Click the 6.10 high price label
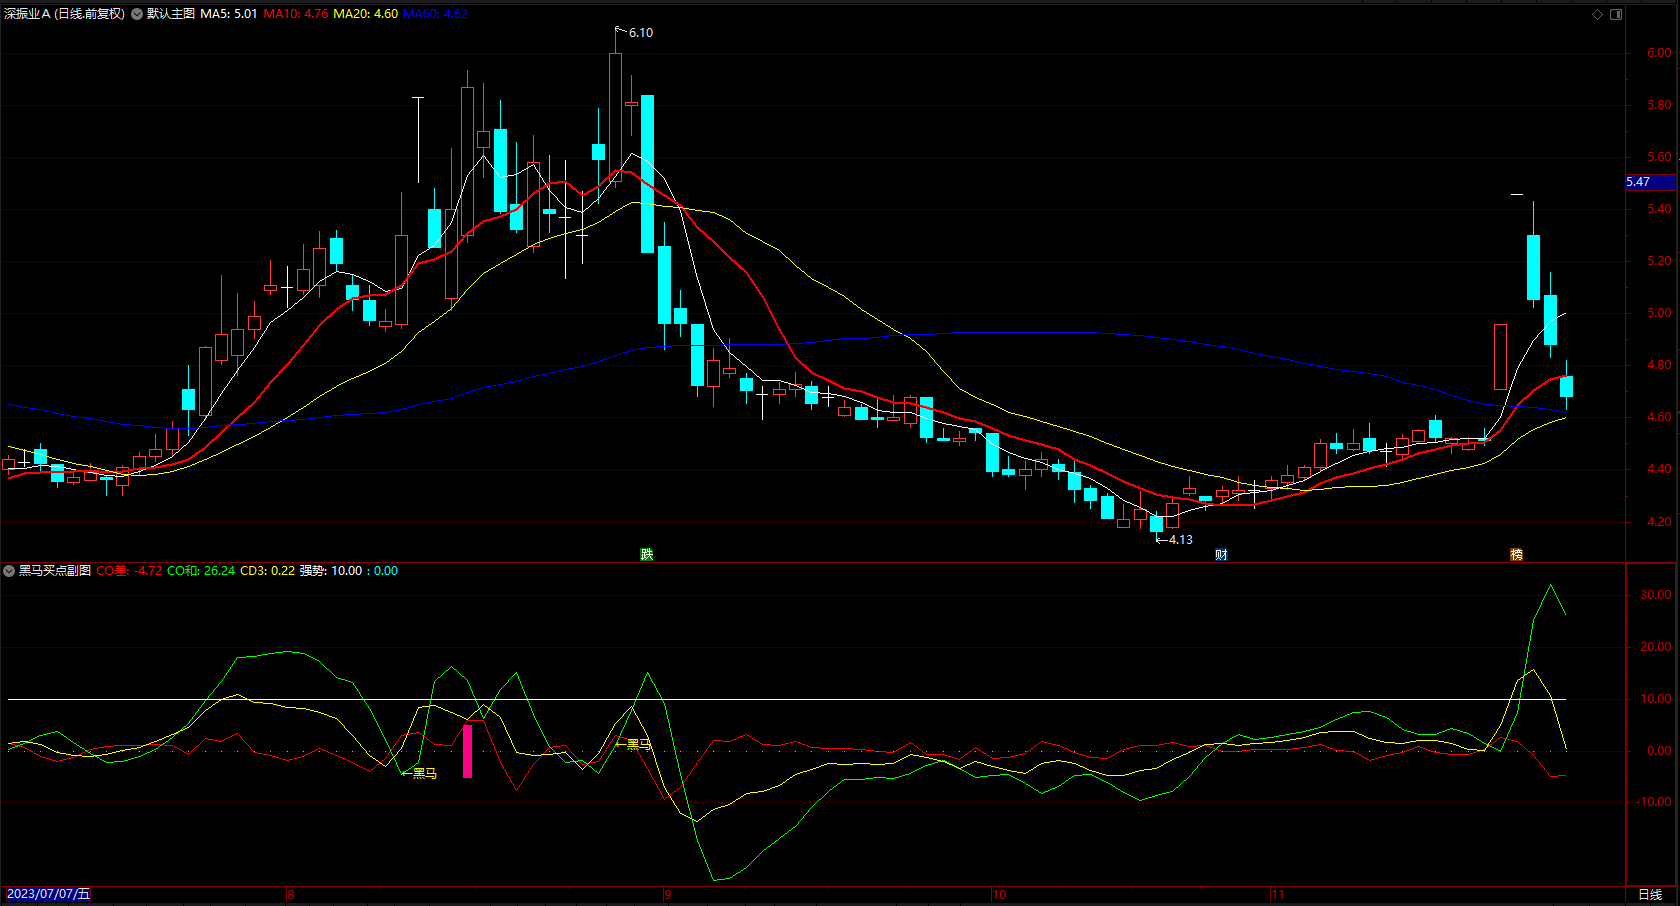This screenshot has width=1680, height=906. tap(641, 33)
